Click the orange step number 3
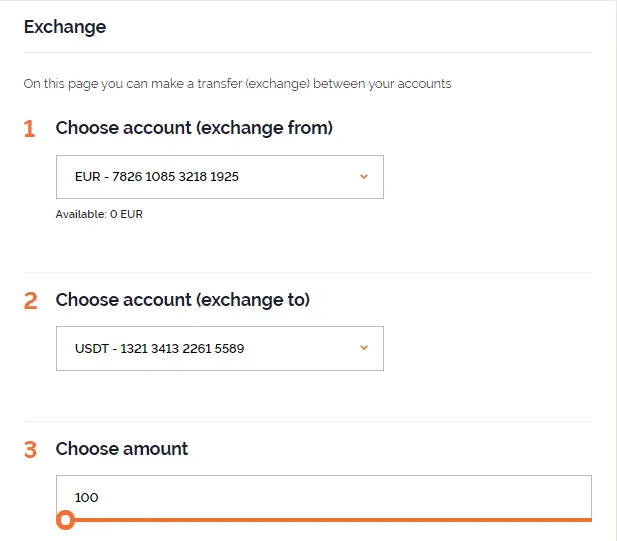617x541 pixels. 30,450
